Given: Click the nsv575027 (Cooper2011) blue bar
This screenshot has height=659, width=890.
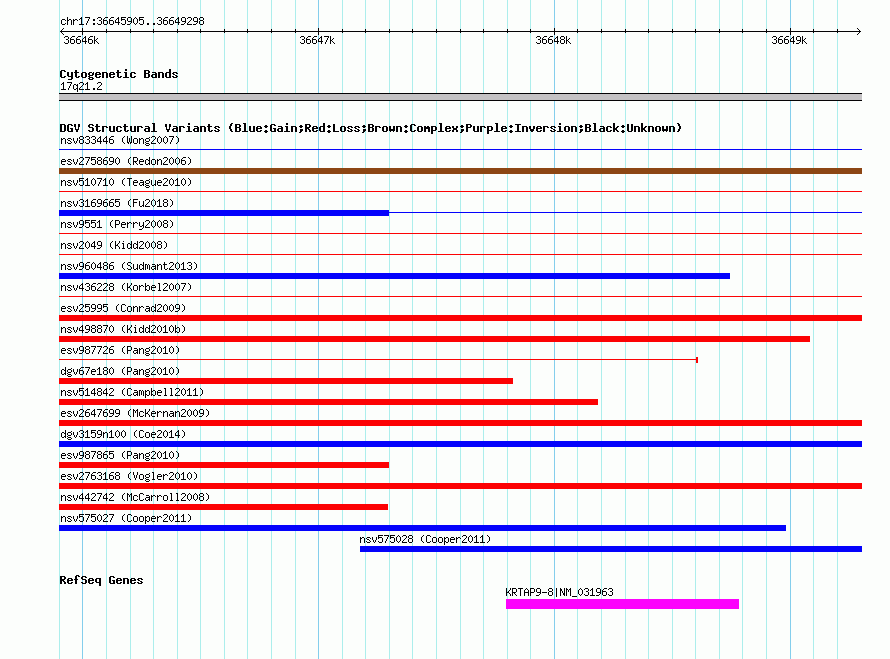Looking at the screenshot, I should point(422,528).
